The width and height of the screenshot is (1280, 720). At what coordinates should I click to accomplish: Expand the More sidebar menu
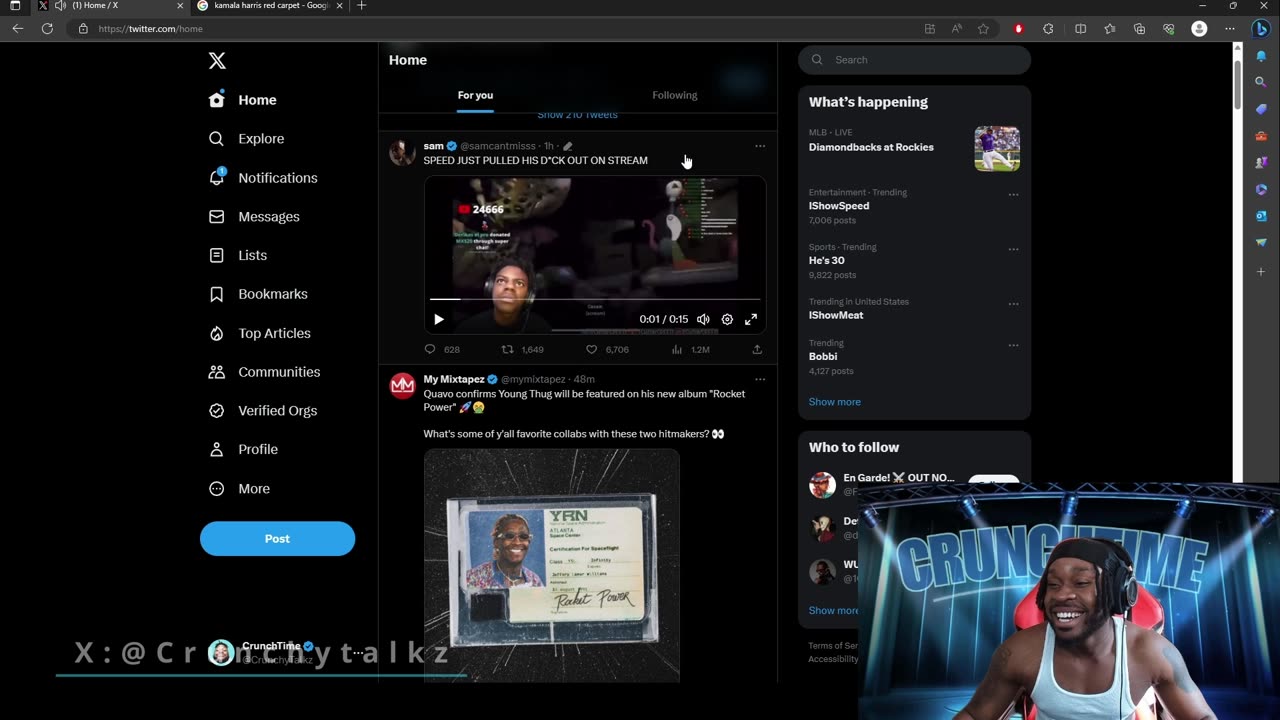click(239, 489)
